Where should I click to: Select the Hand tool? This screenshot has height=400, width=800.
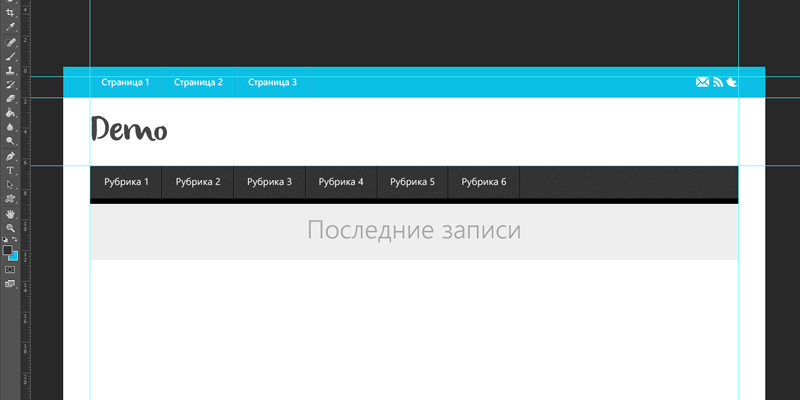(10, 213)
